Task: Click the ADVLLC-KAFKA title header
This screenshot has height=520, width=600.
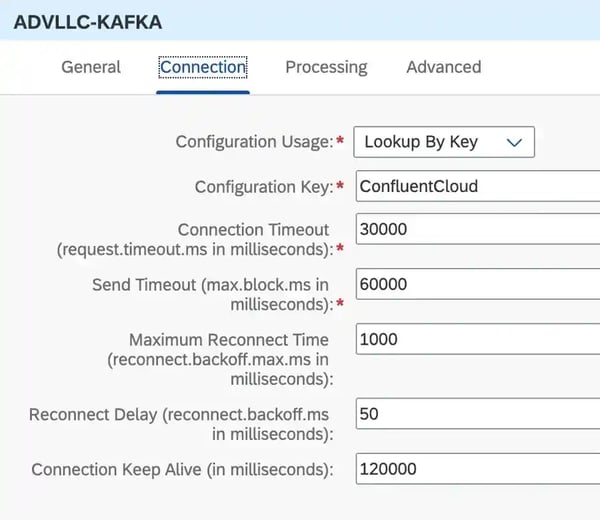Action: [x=88, y=21]
